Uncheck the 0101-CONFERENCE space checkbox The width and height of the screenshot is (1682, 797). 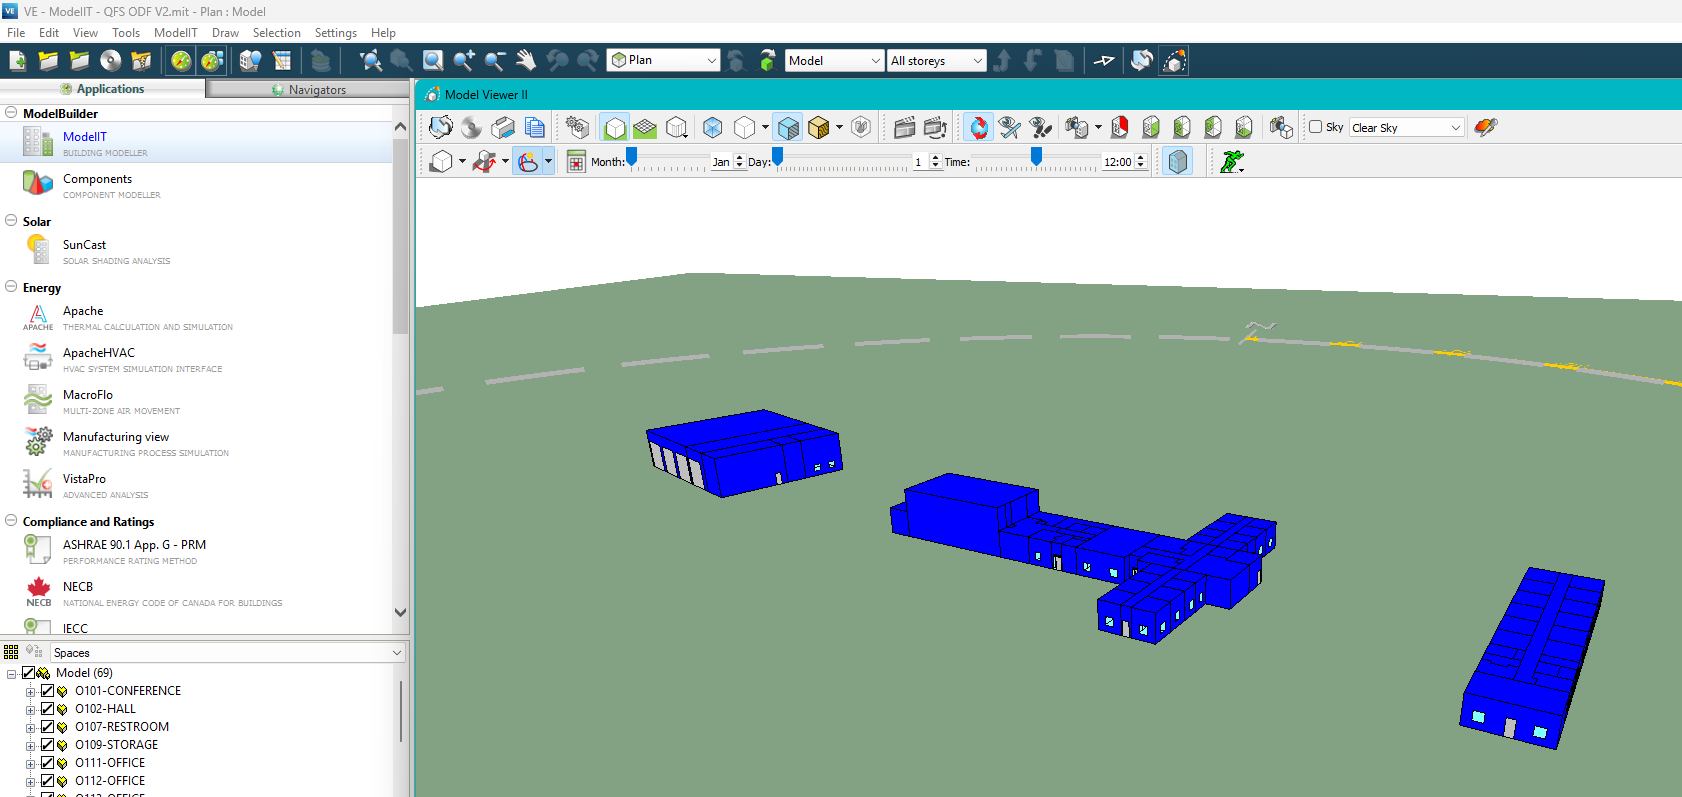47,691
